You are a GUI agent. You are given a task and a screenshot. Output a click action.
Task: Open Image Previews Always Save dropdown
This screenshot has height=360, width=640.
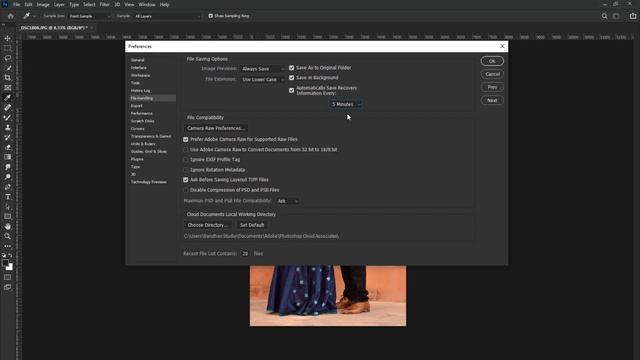(262, 69)
